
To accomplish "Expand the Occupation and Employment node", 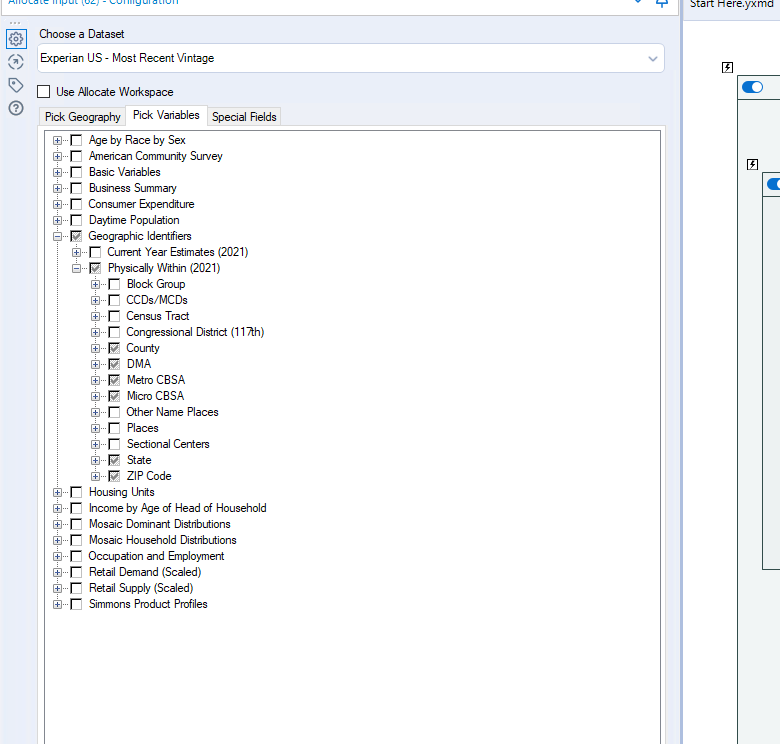I will click(x=57, y=556).
